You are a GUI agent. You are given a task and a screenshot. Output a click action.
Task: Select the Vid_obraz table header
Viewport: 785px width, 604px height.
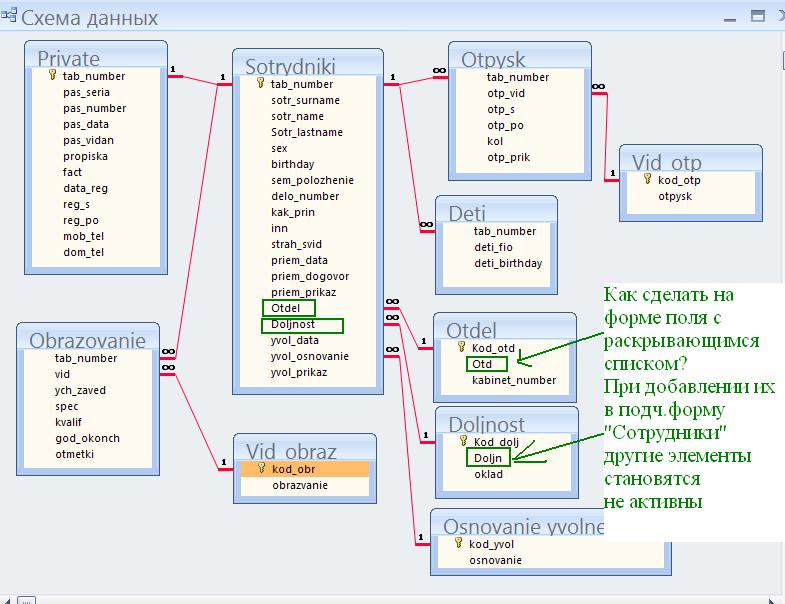[x=305, y=448]
